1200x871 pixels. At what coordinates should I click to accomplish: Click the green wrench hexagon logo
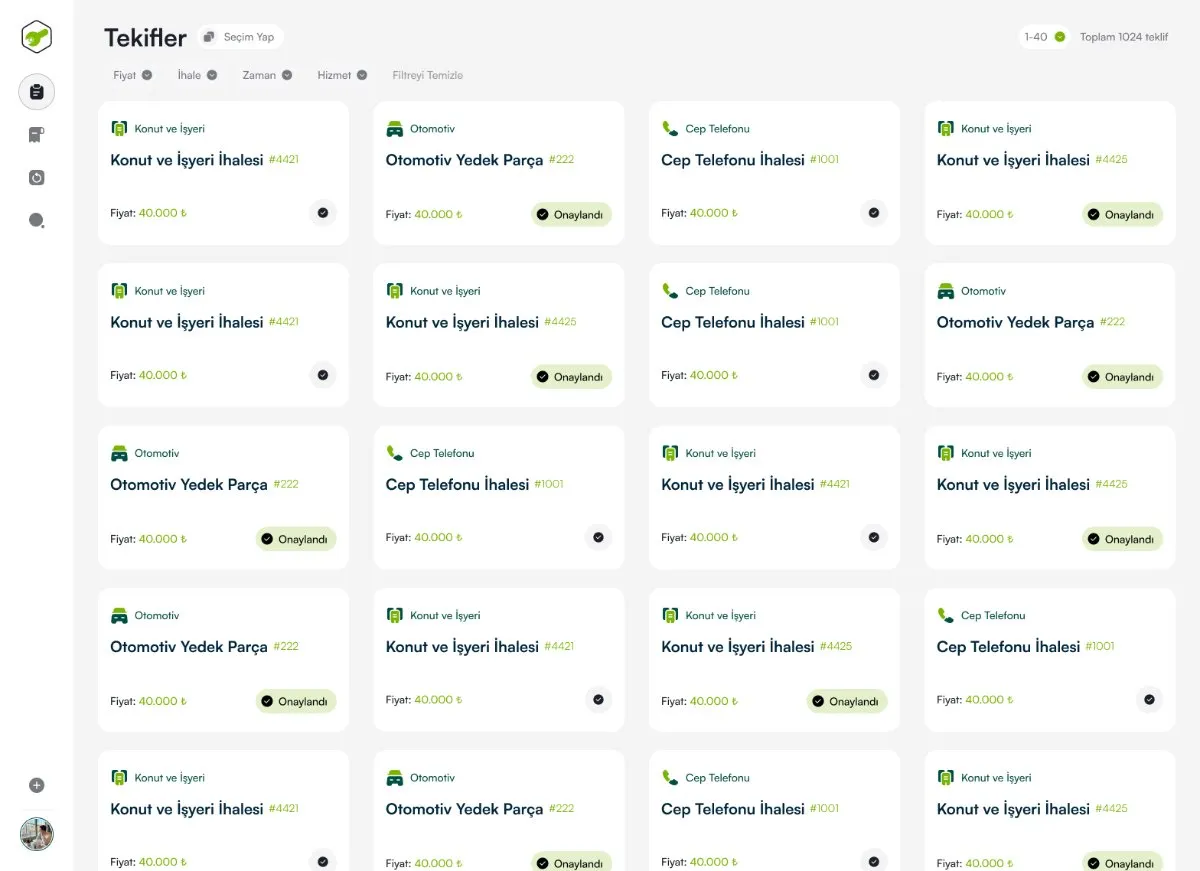tap(37, 37)
